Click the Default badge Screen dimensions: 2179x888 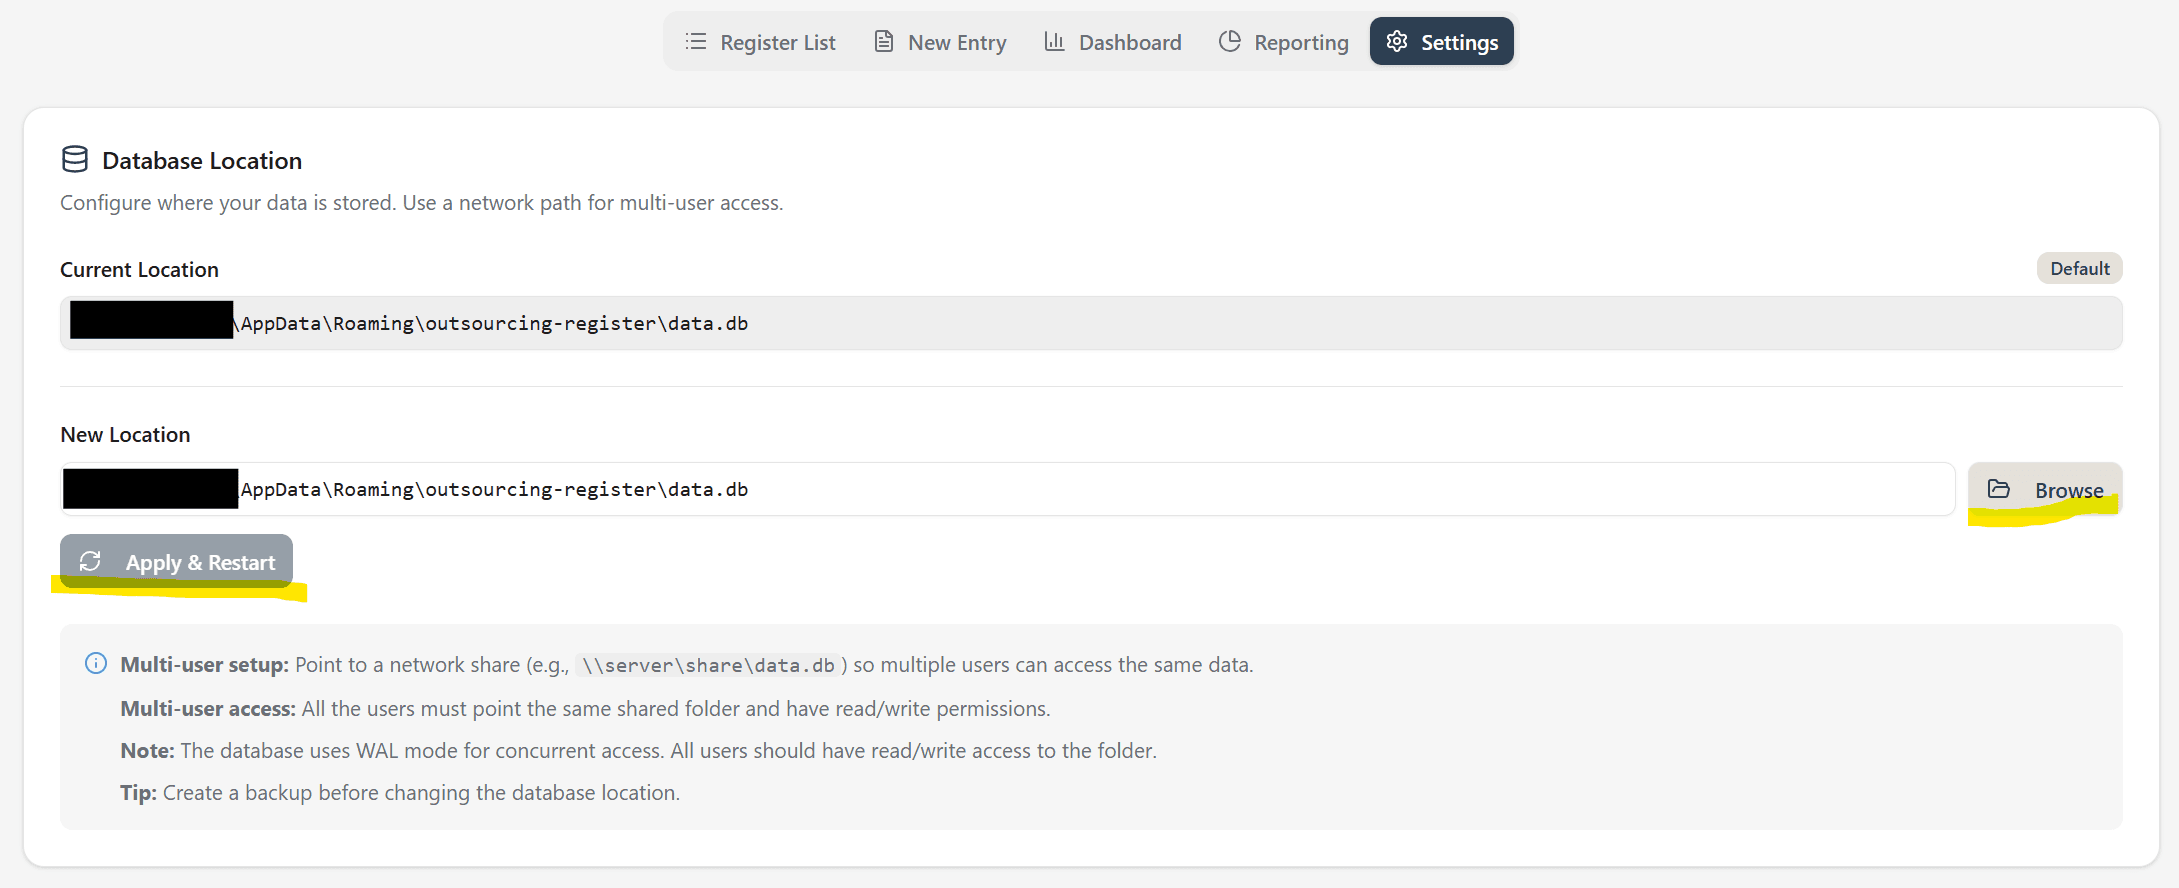[x=2080, y=268]
